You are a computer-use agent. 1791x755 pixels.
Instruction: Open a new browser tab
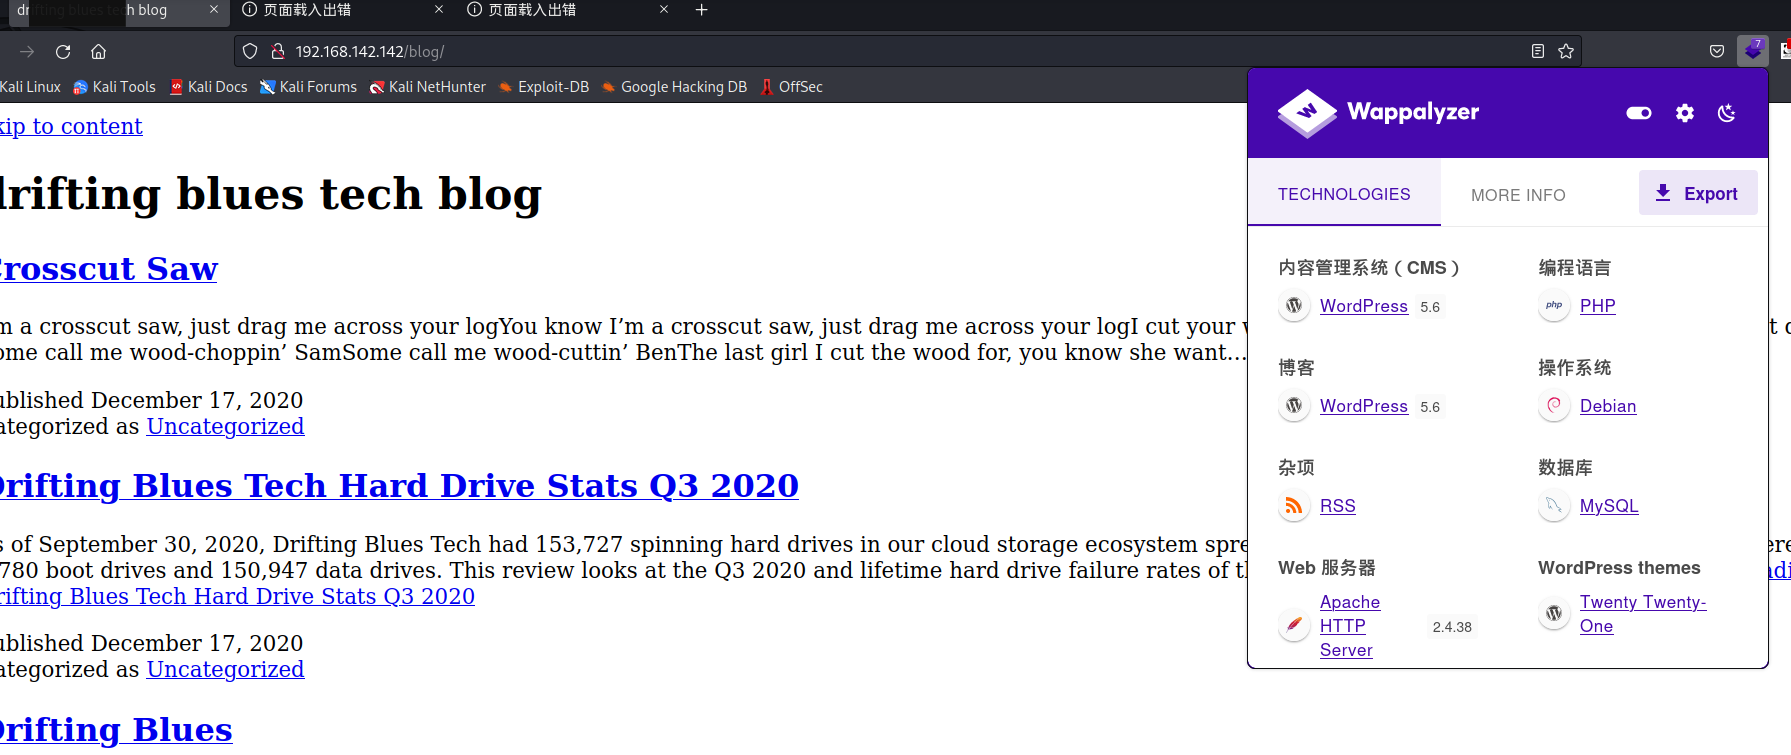point(702,10)
